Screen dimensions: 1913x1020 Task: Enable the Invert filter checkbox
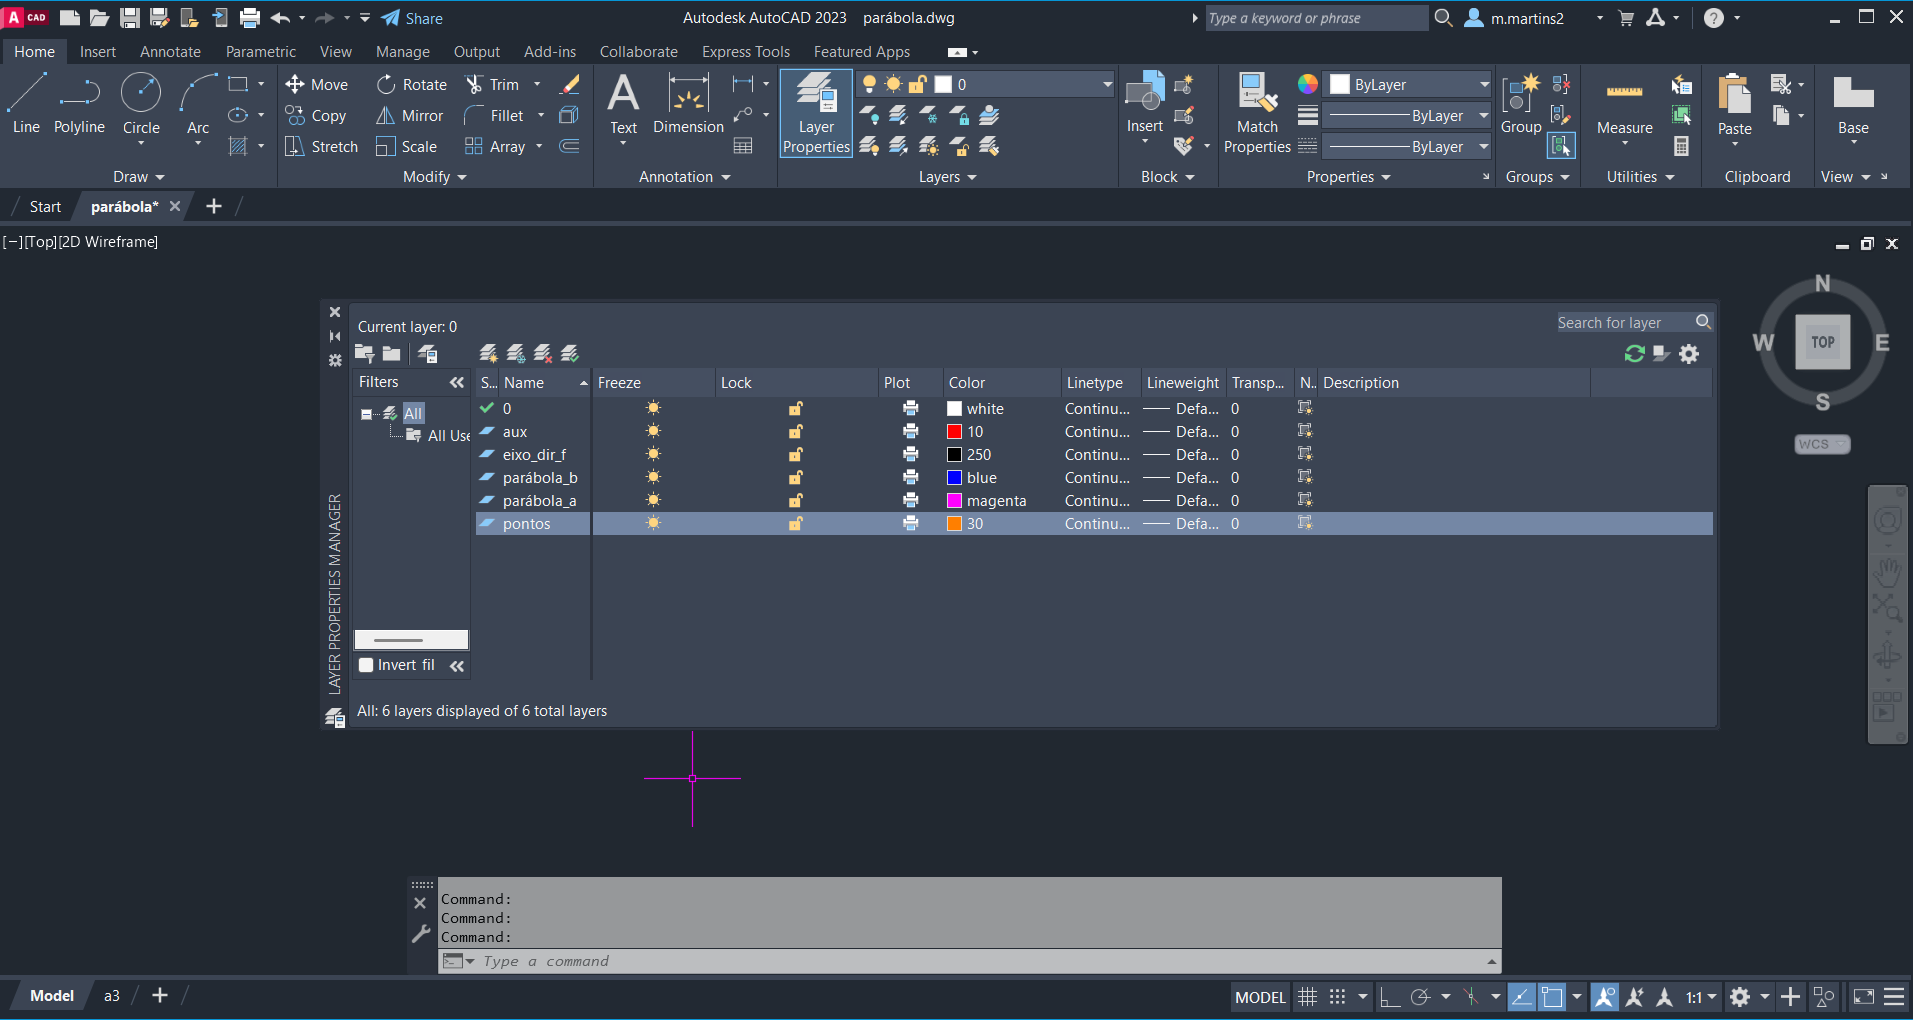point(367,665)
